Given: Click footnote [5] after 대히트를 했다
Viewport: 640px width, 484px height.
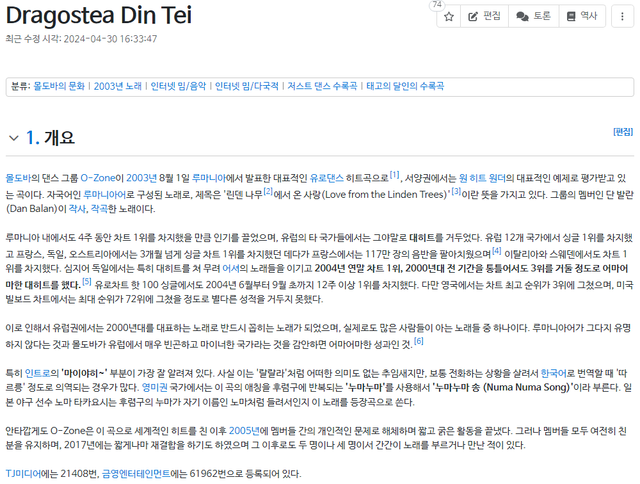Looking at the screenshot, I should (x=87, y=281).
